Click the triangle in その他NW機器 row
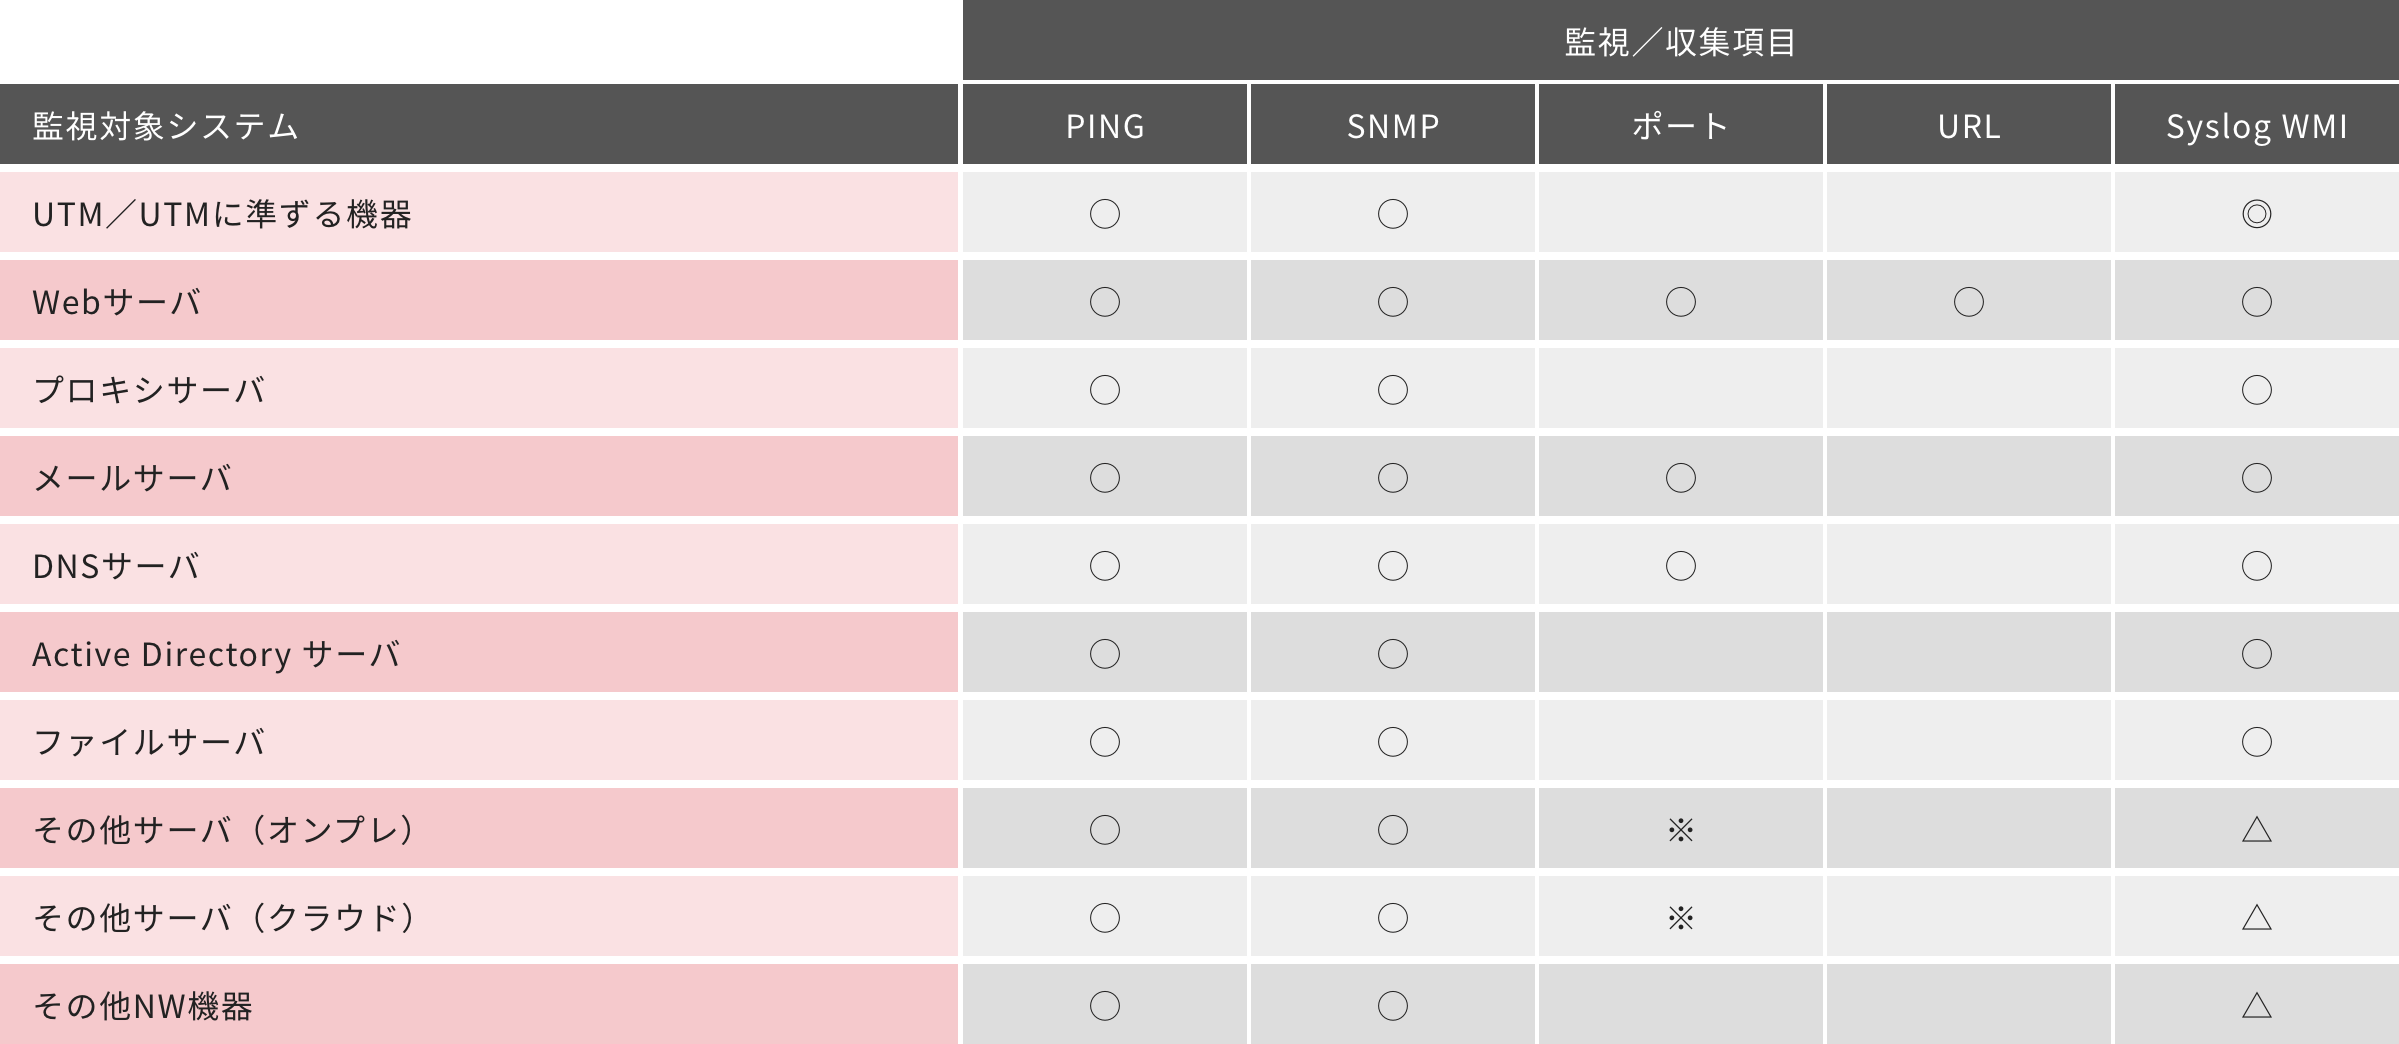The width and height of the screenshot is (2399, 1044). tap(2256, 1005)
